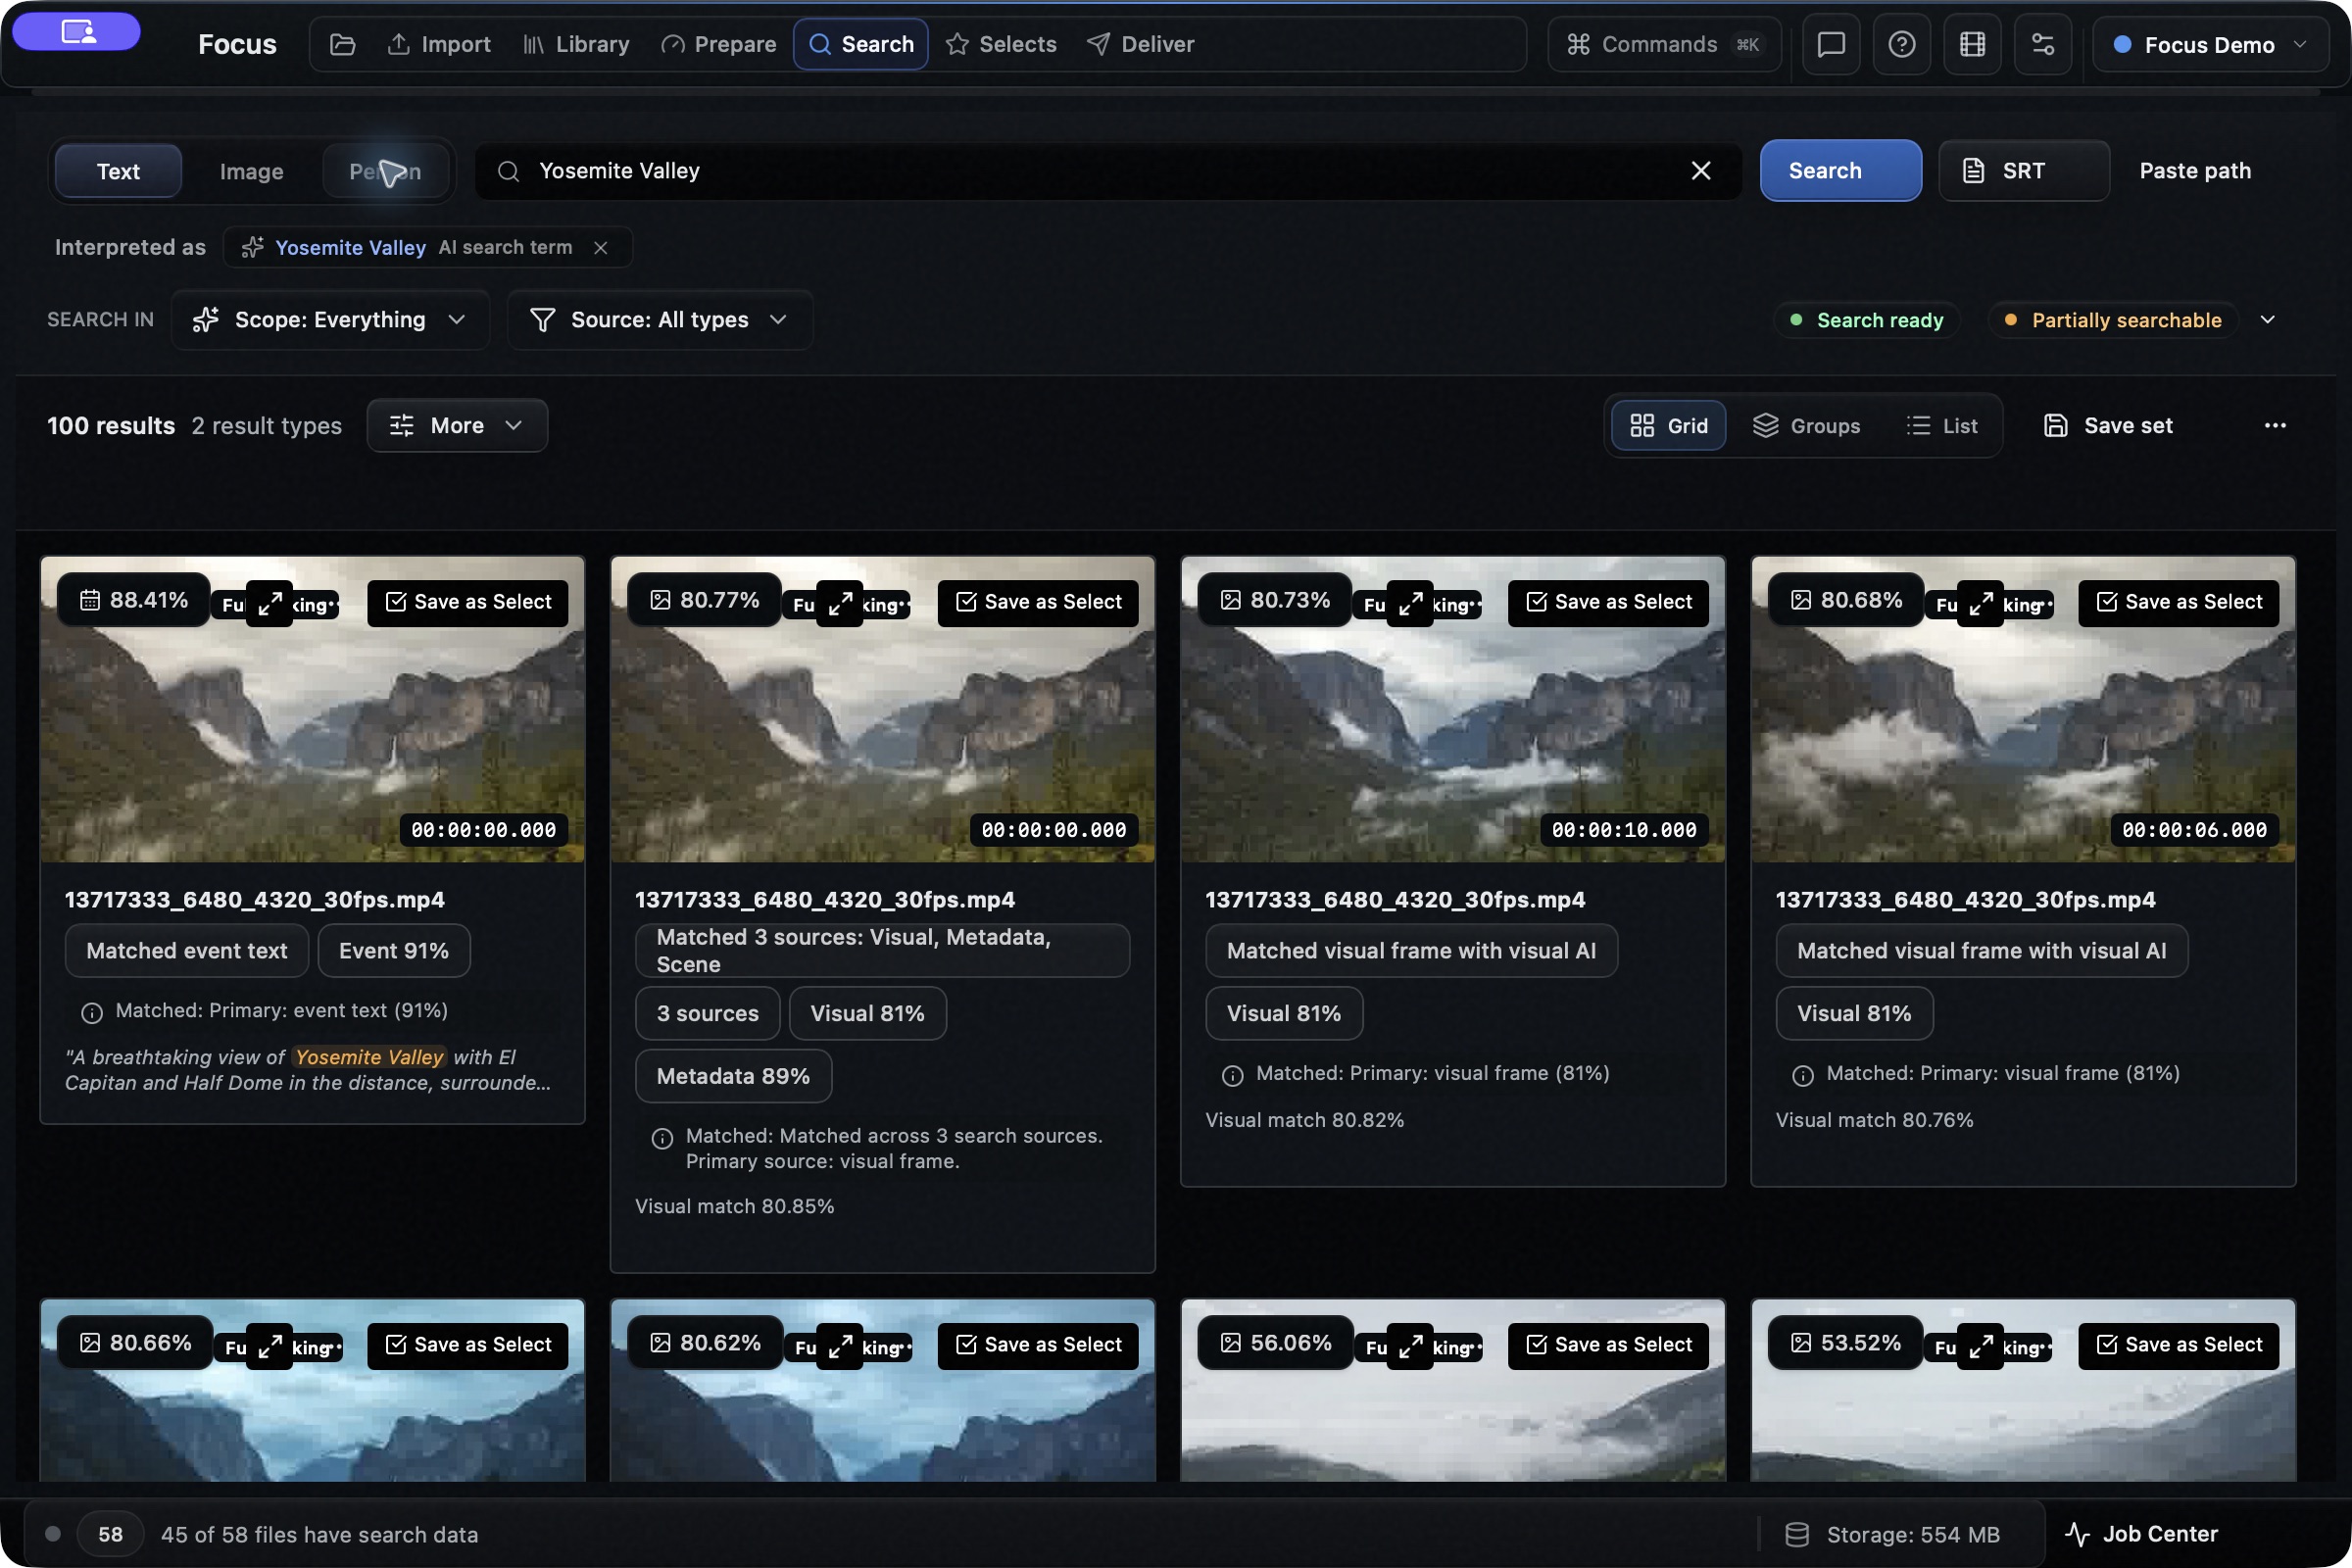Open the Scope: Everything dropdown
2352x1568 pixels.
pyautogui.click(x=330, y=320)
